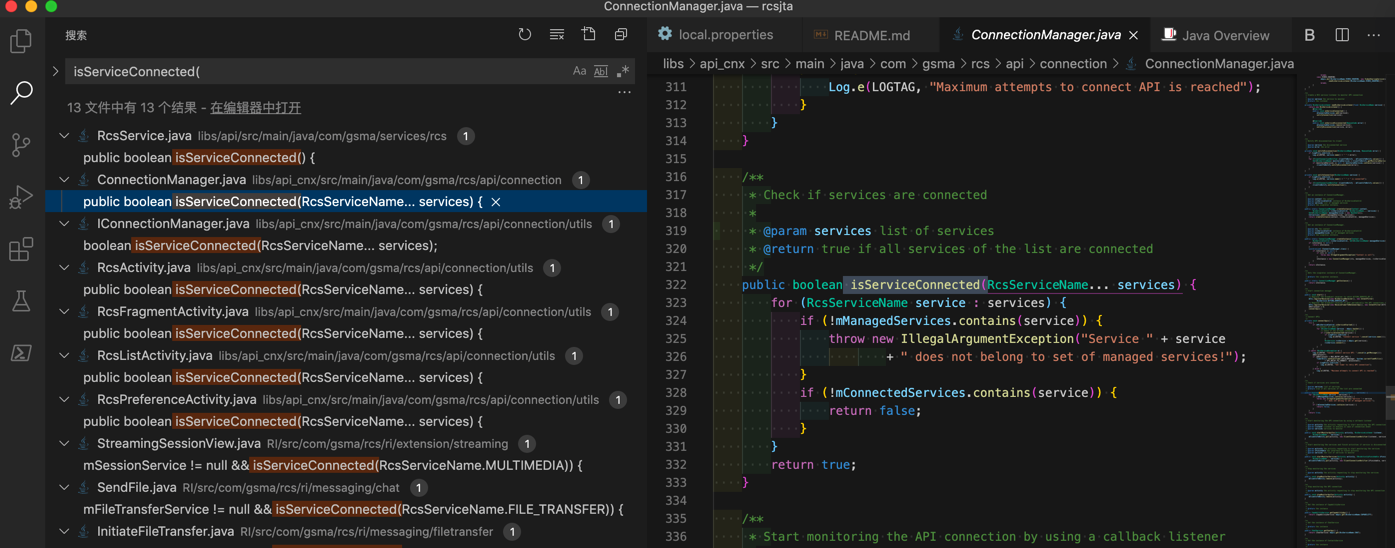Screen dimensions: 1395x548
Task: Open RcsServiceName.MULTIMEDIA match in StreamingSessionView
Action: pyautogui.click(x=333, y=466)
